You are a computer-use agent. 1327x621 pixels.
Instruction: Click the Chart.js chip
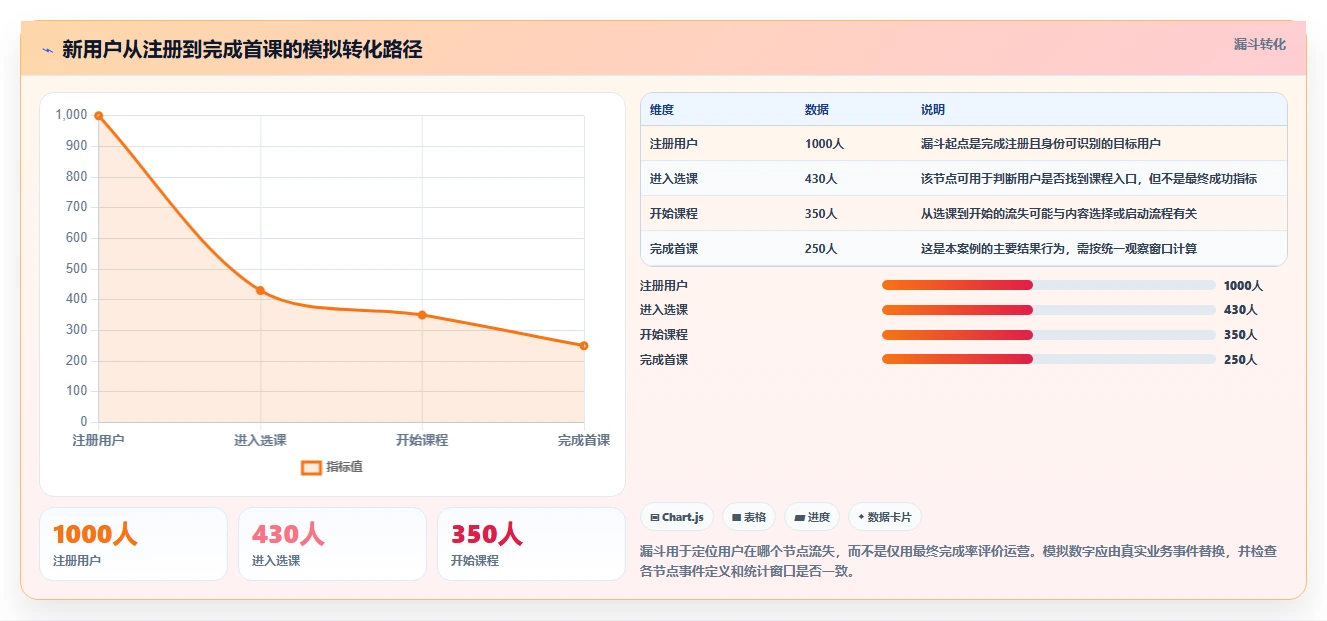coord(677,517)
